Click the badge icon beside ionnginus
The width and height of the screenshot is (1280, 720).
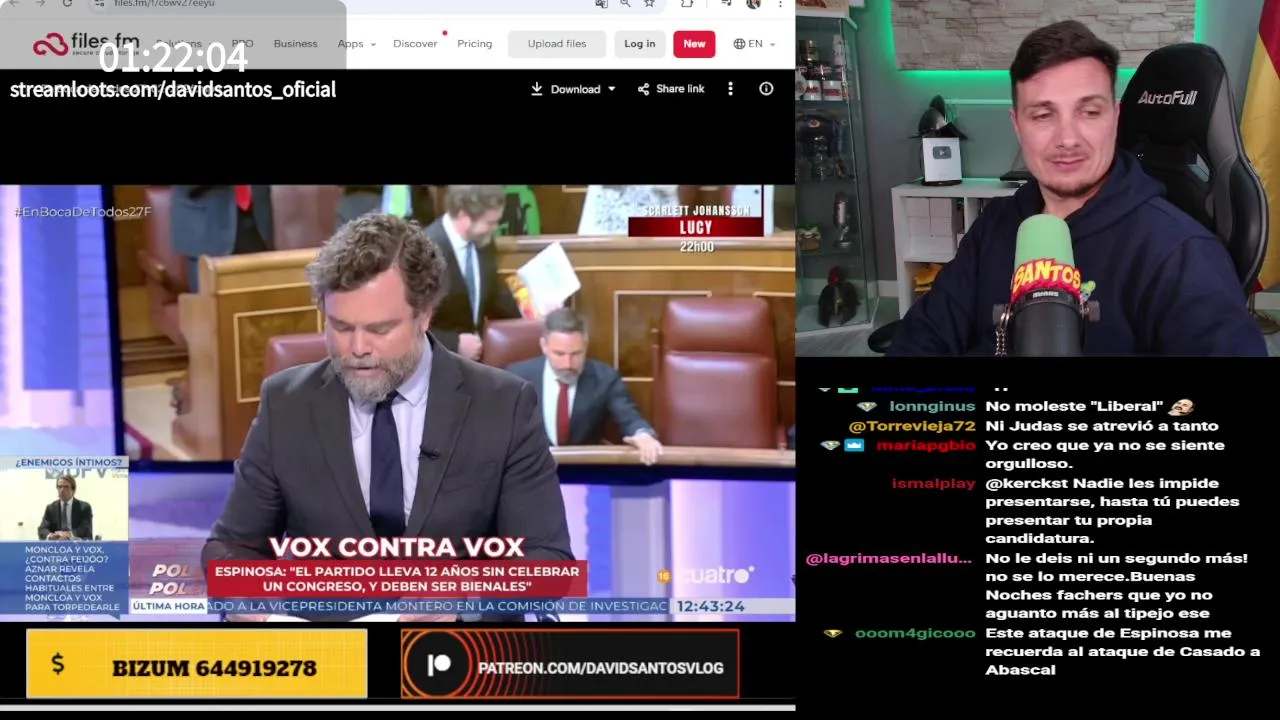click(x=867, y=406)
